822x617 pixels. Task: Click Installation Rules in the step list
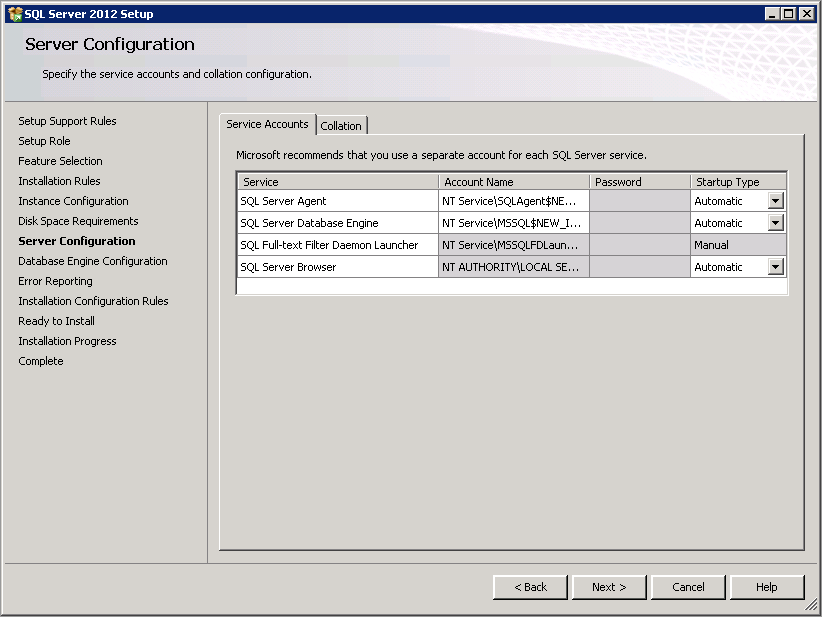coord(59,181)
